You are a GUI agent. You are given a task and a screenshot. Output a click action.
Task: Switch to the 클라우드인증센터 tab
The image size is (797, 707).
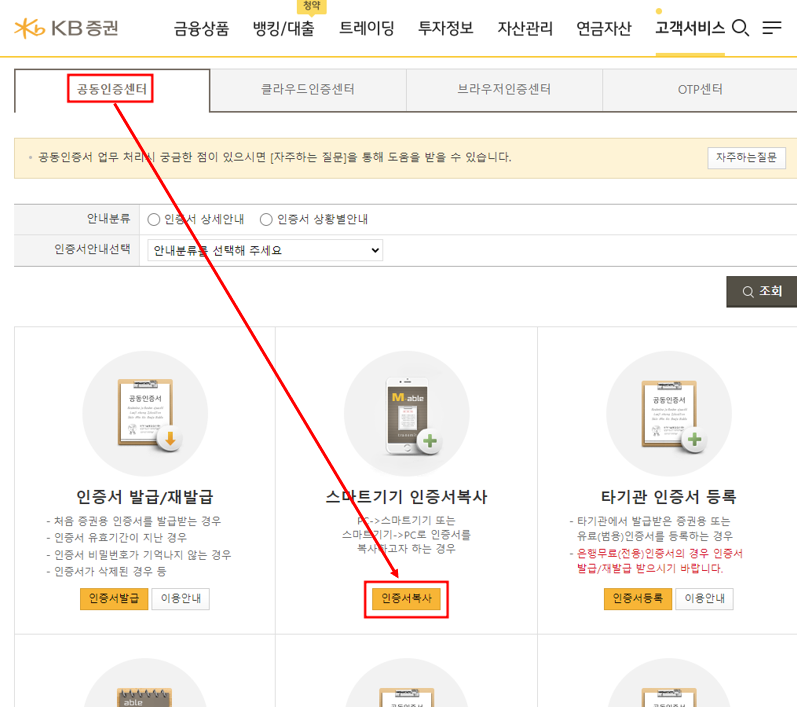308,89
